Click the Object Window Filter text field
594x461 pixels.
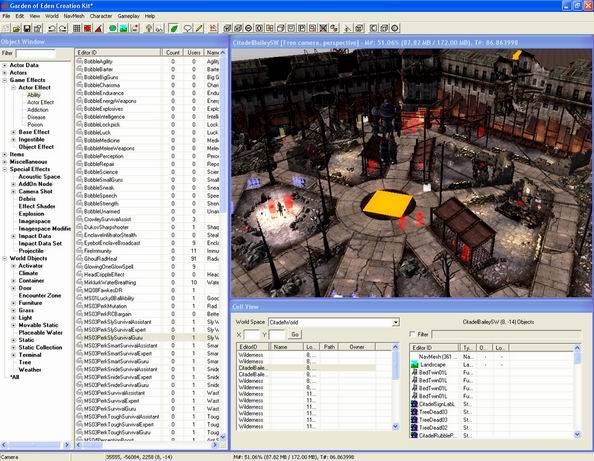point(36,53)
